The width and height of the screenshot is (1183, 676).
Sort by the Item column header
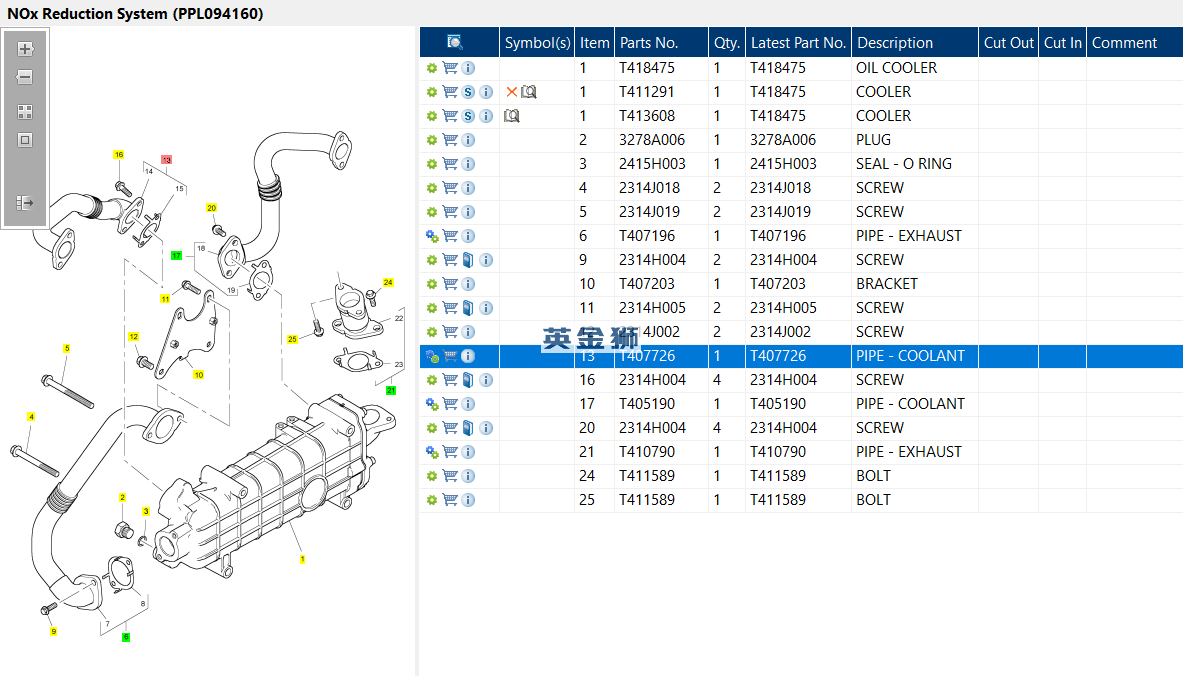click(595, 42)
